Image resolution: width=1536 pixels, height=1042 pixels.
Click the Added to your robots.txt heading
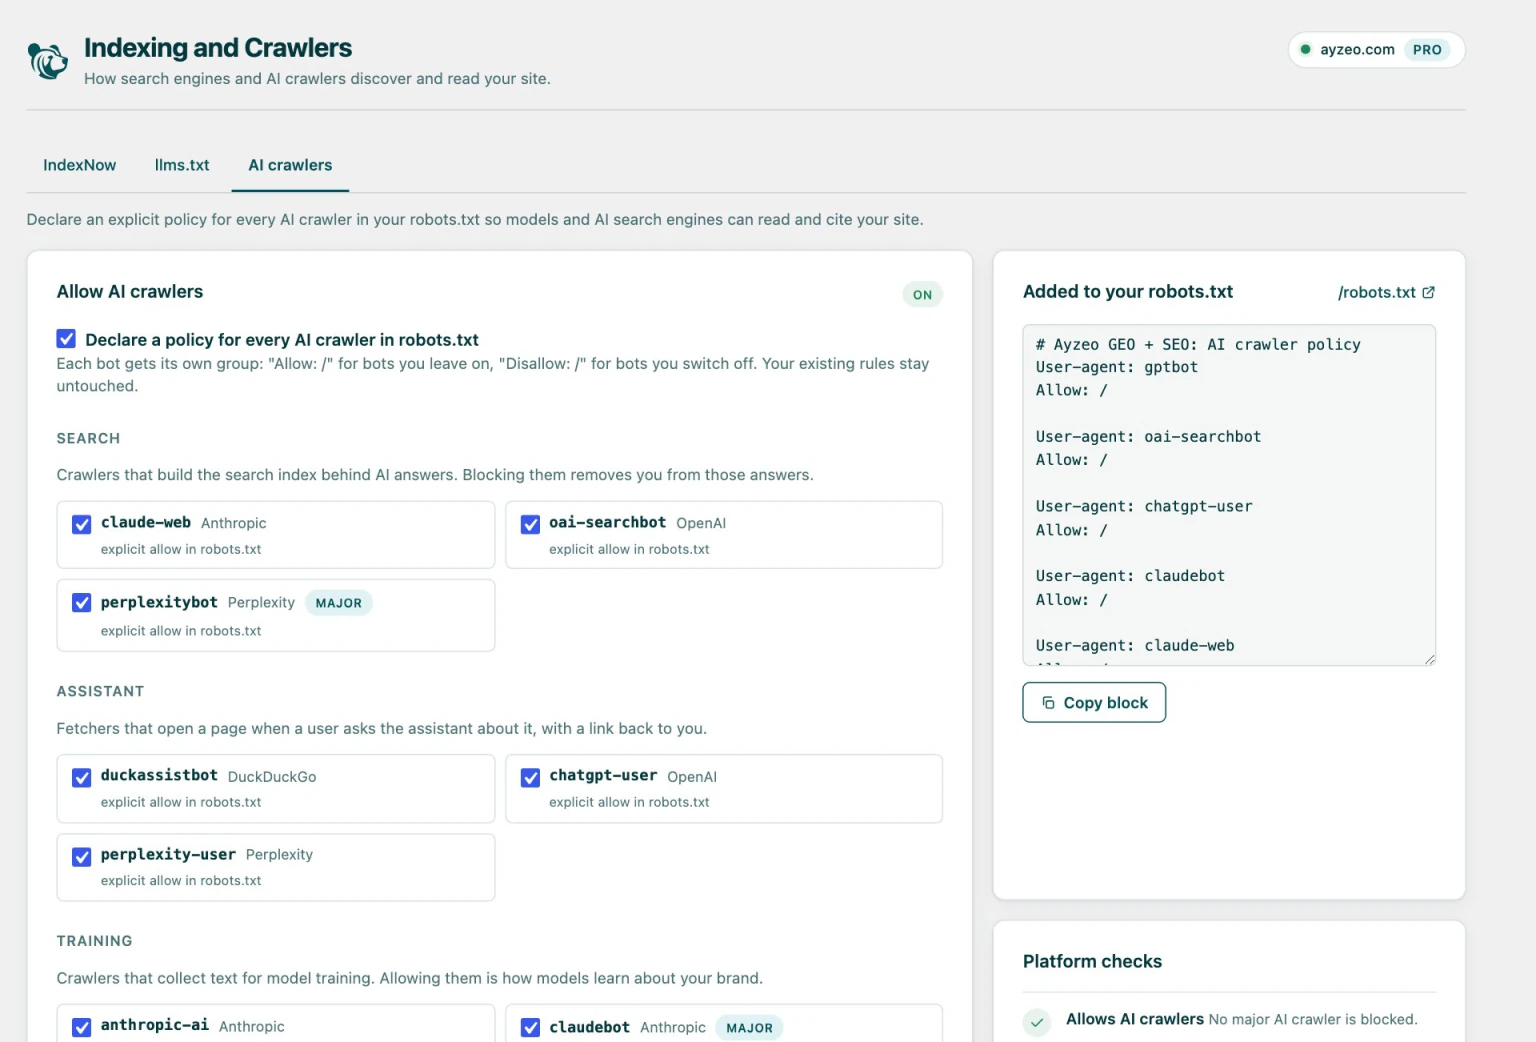tap(1128, 291)
